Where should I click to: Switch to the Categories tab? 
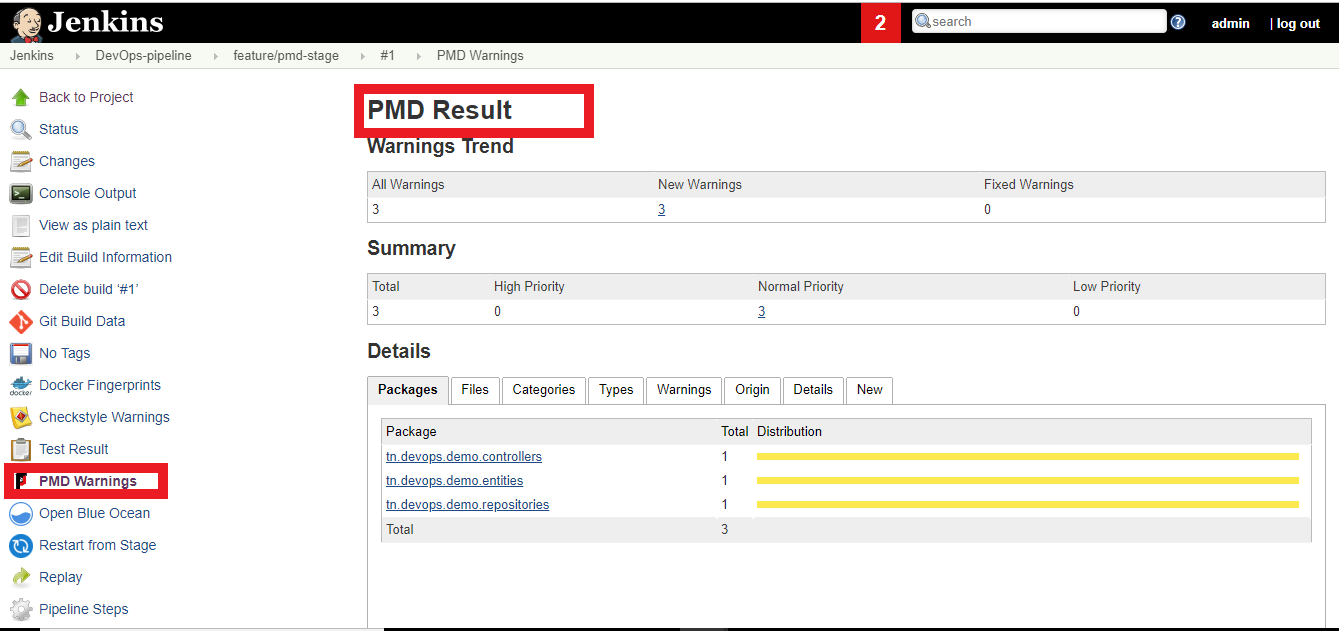coord(544,390)
